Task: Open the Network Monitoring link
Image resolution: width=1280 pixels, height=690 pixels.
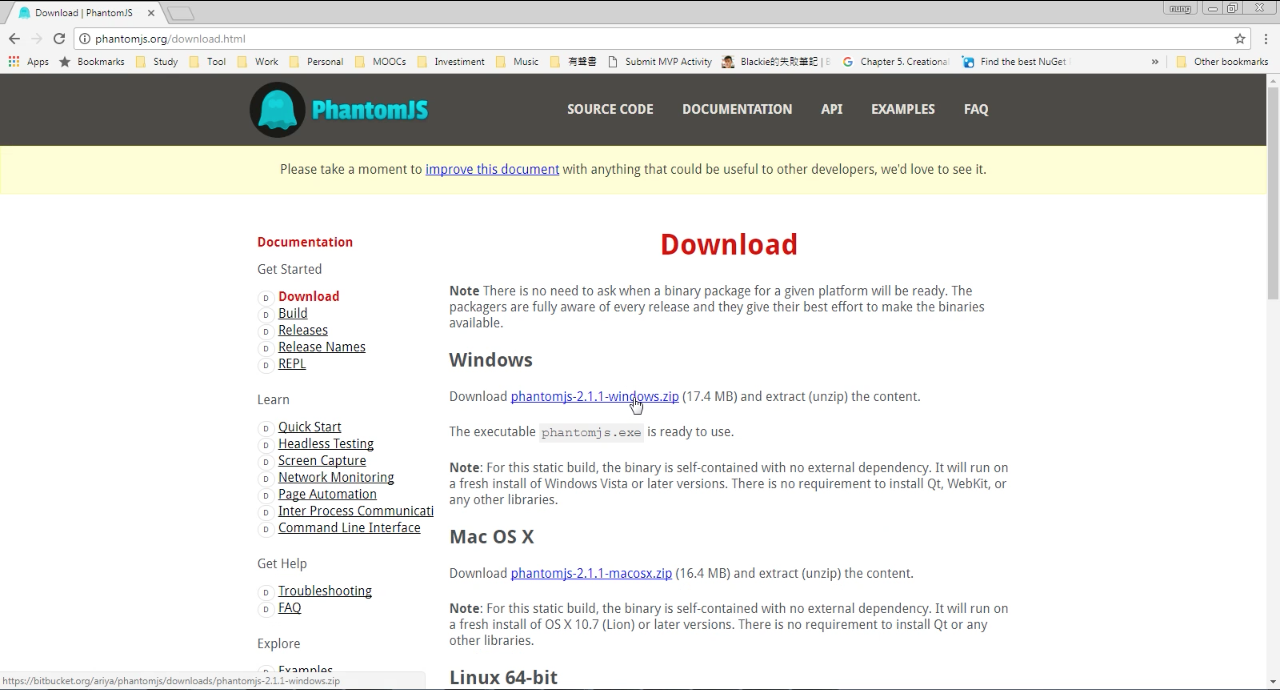Action: coord(336,478)
